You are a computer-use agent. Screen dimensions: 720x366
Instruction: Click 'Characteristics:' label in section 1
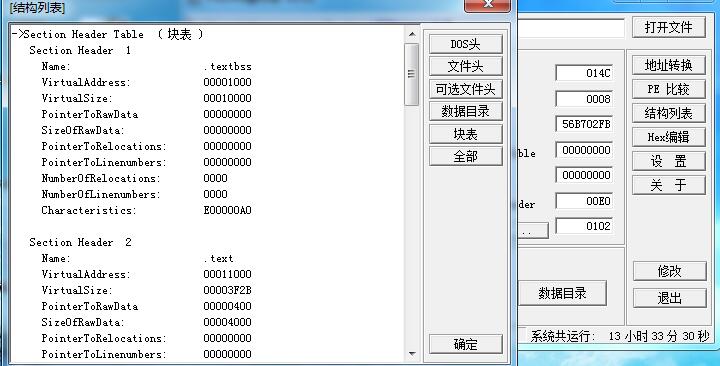[x=89, y=210]
